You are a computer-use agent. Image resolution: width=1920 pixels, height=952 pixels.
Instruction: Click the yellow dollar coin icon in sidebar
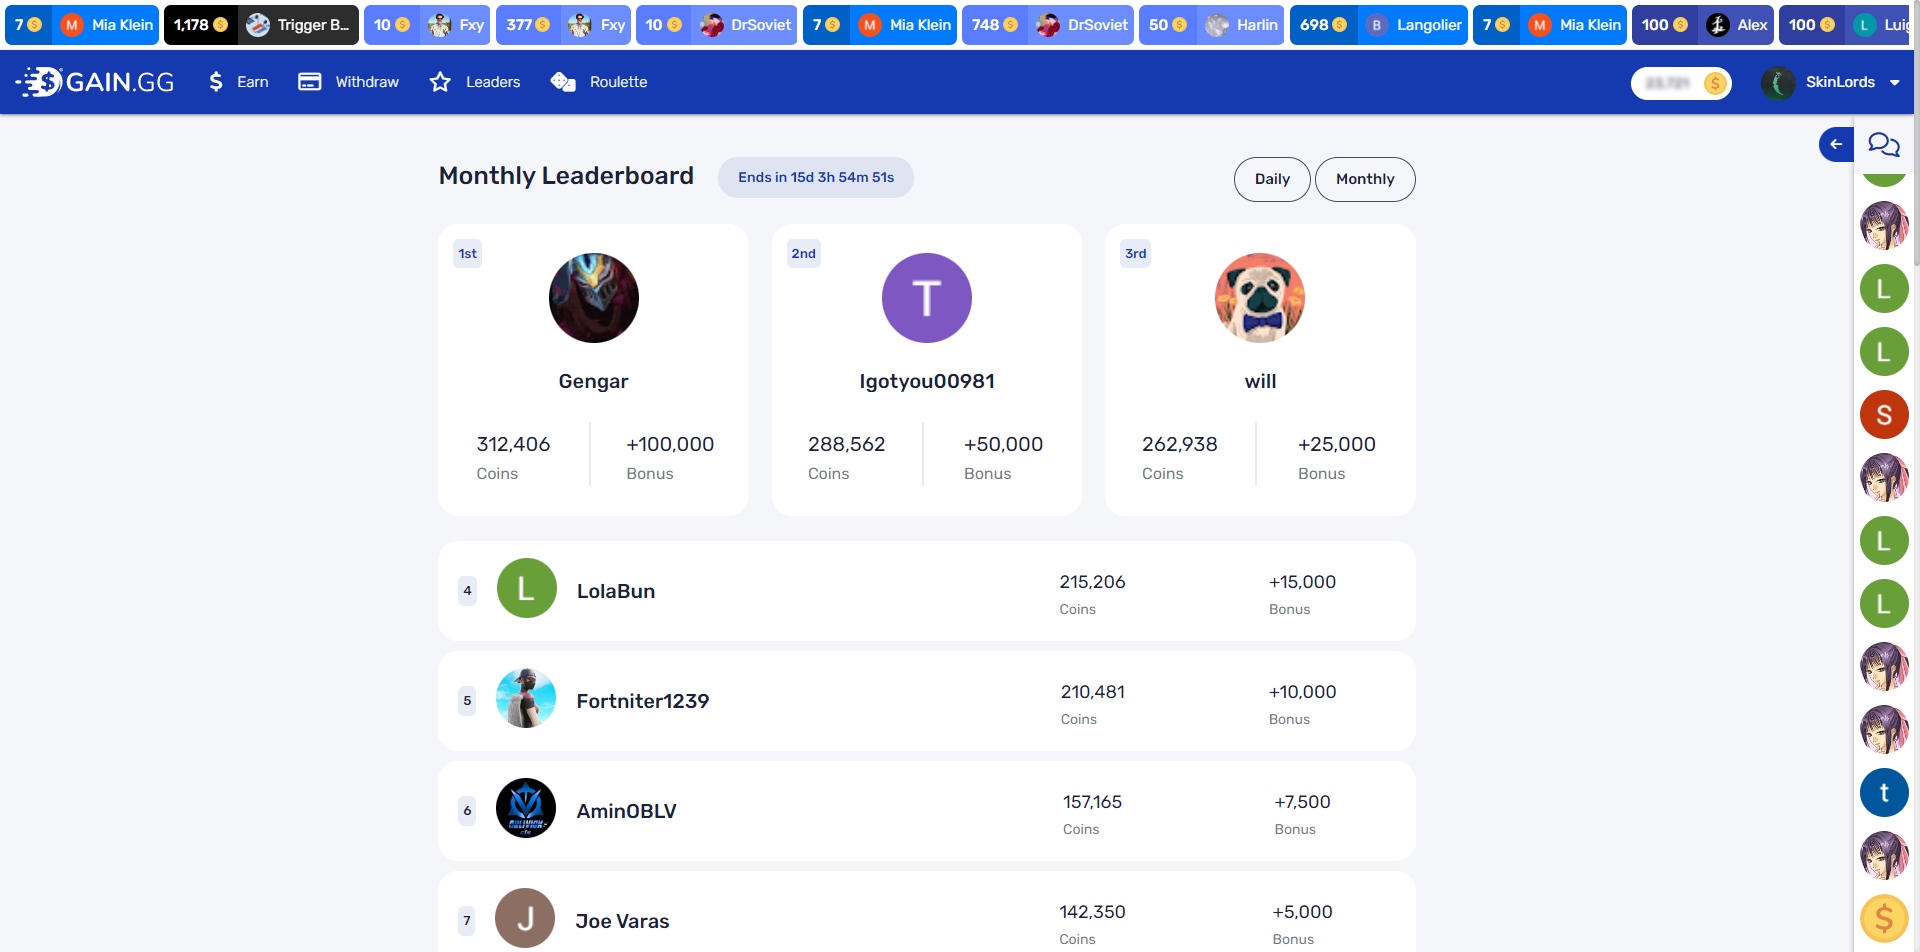tap(1884, 918)
